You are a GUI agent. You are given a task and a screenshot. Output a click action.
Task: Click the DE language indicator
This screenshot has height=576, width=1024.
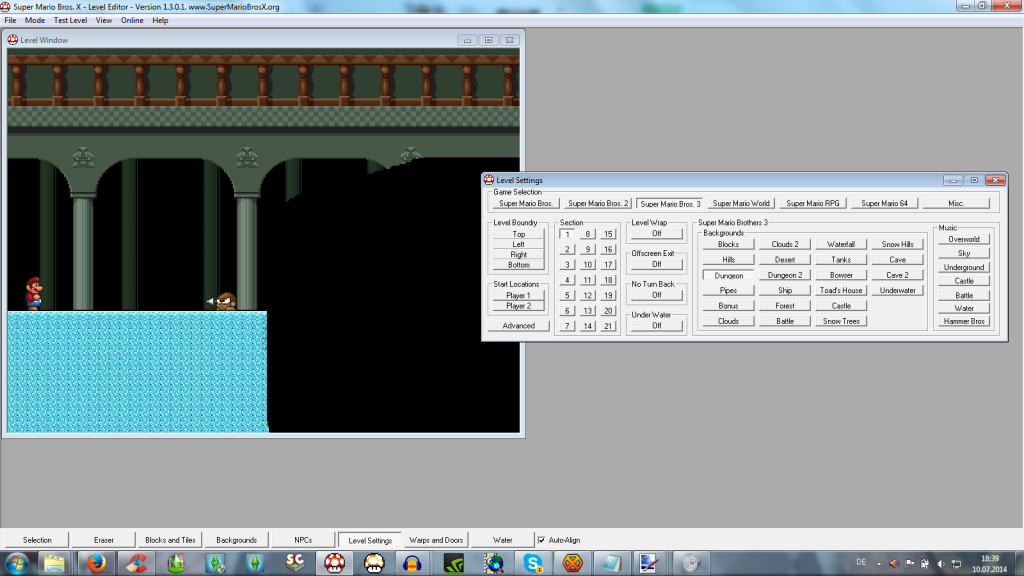(x=861, y=562)
